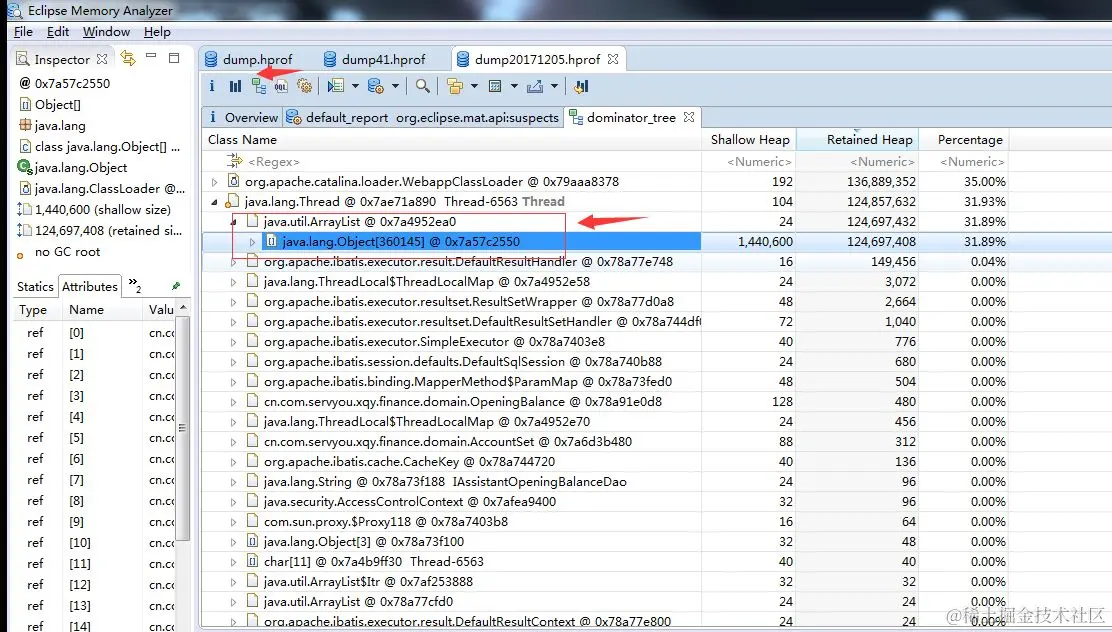Open the Group by dropdown arrow

(x=474, y=87)
